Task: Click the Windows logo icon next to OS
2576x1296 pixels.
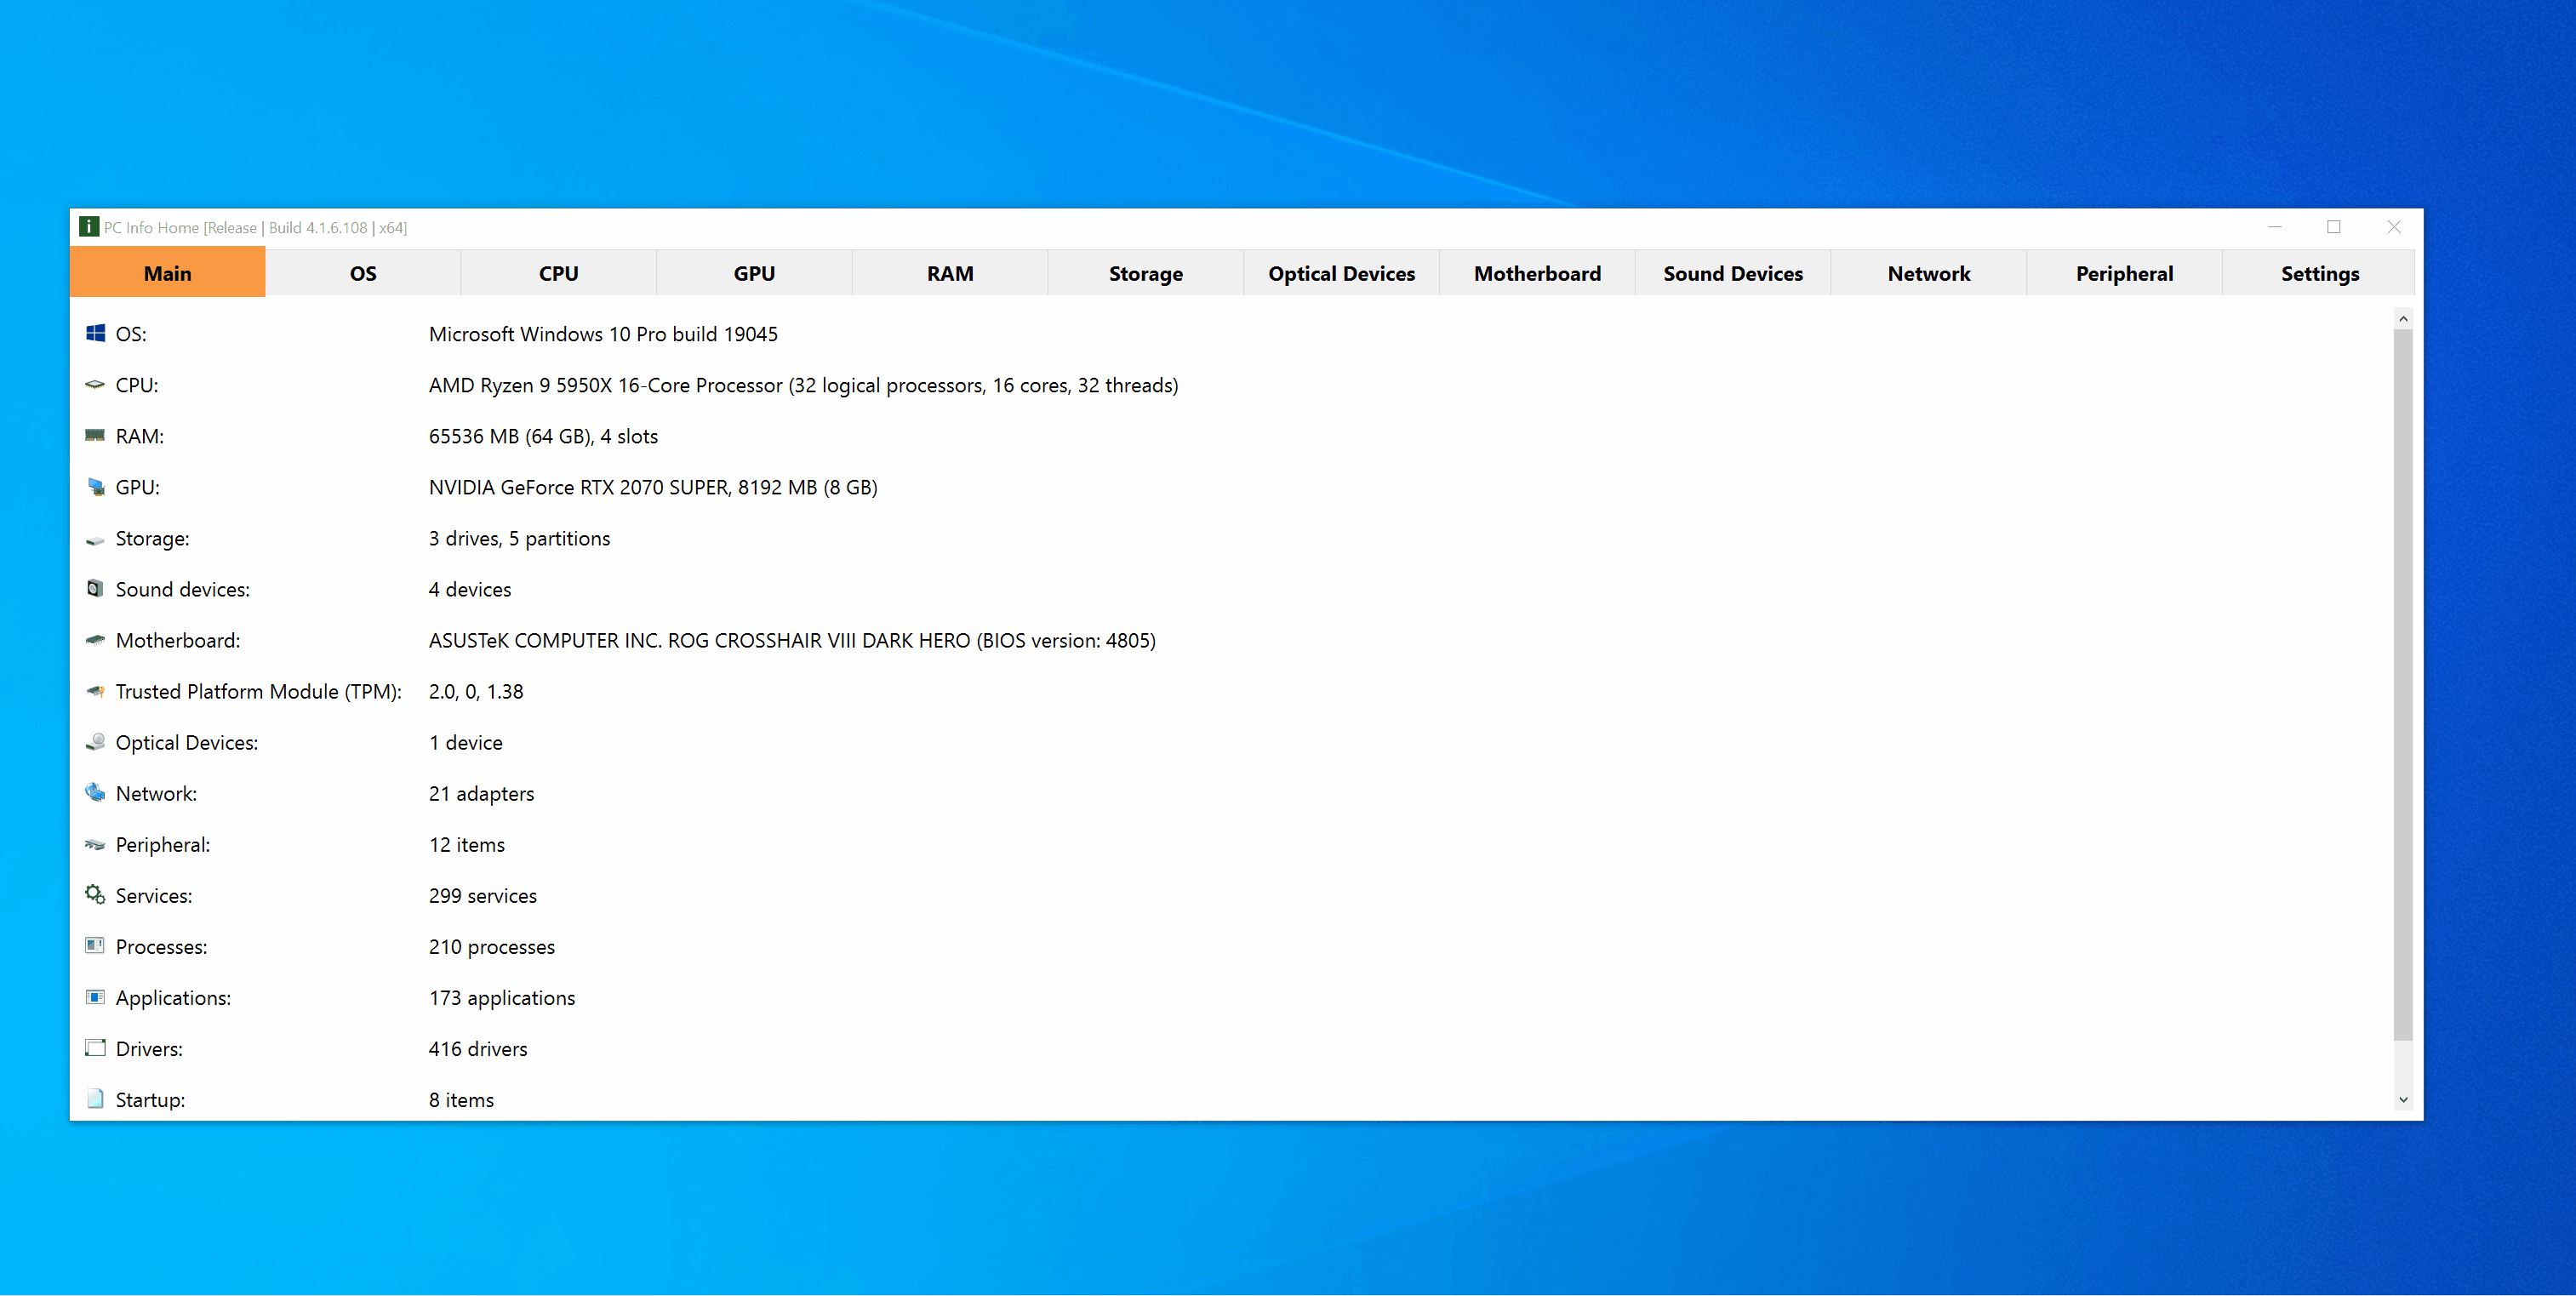Action: pos(95,333)
